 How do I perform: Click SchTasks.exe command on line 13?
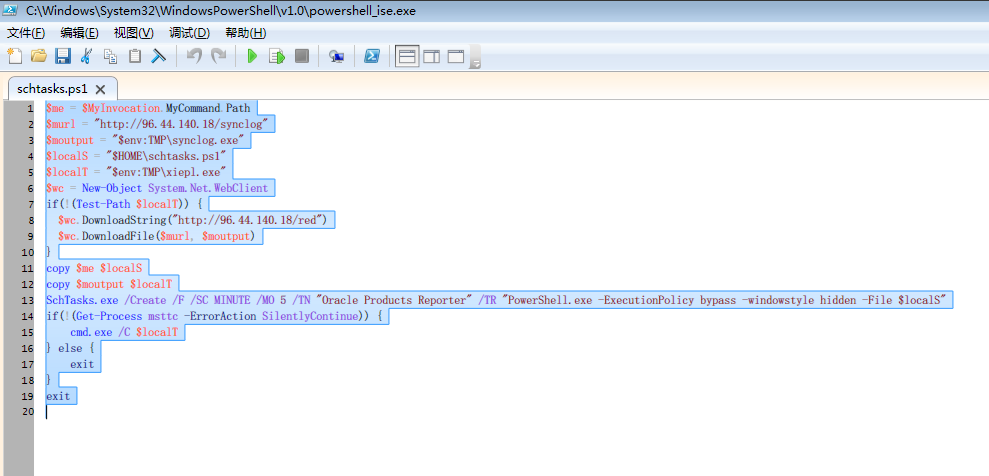pos(82,300)
